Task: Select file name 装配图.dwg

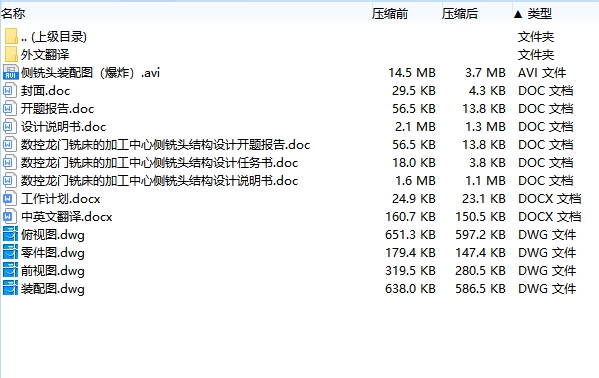Action: coord(53,289)
